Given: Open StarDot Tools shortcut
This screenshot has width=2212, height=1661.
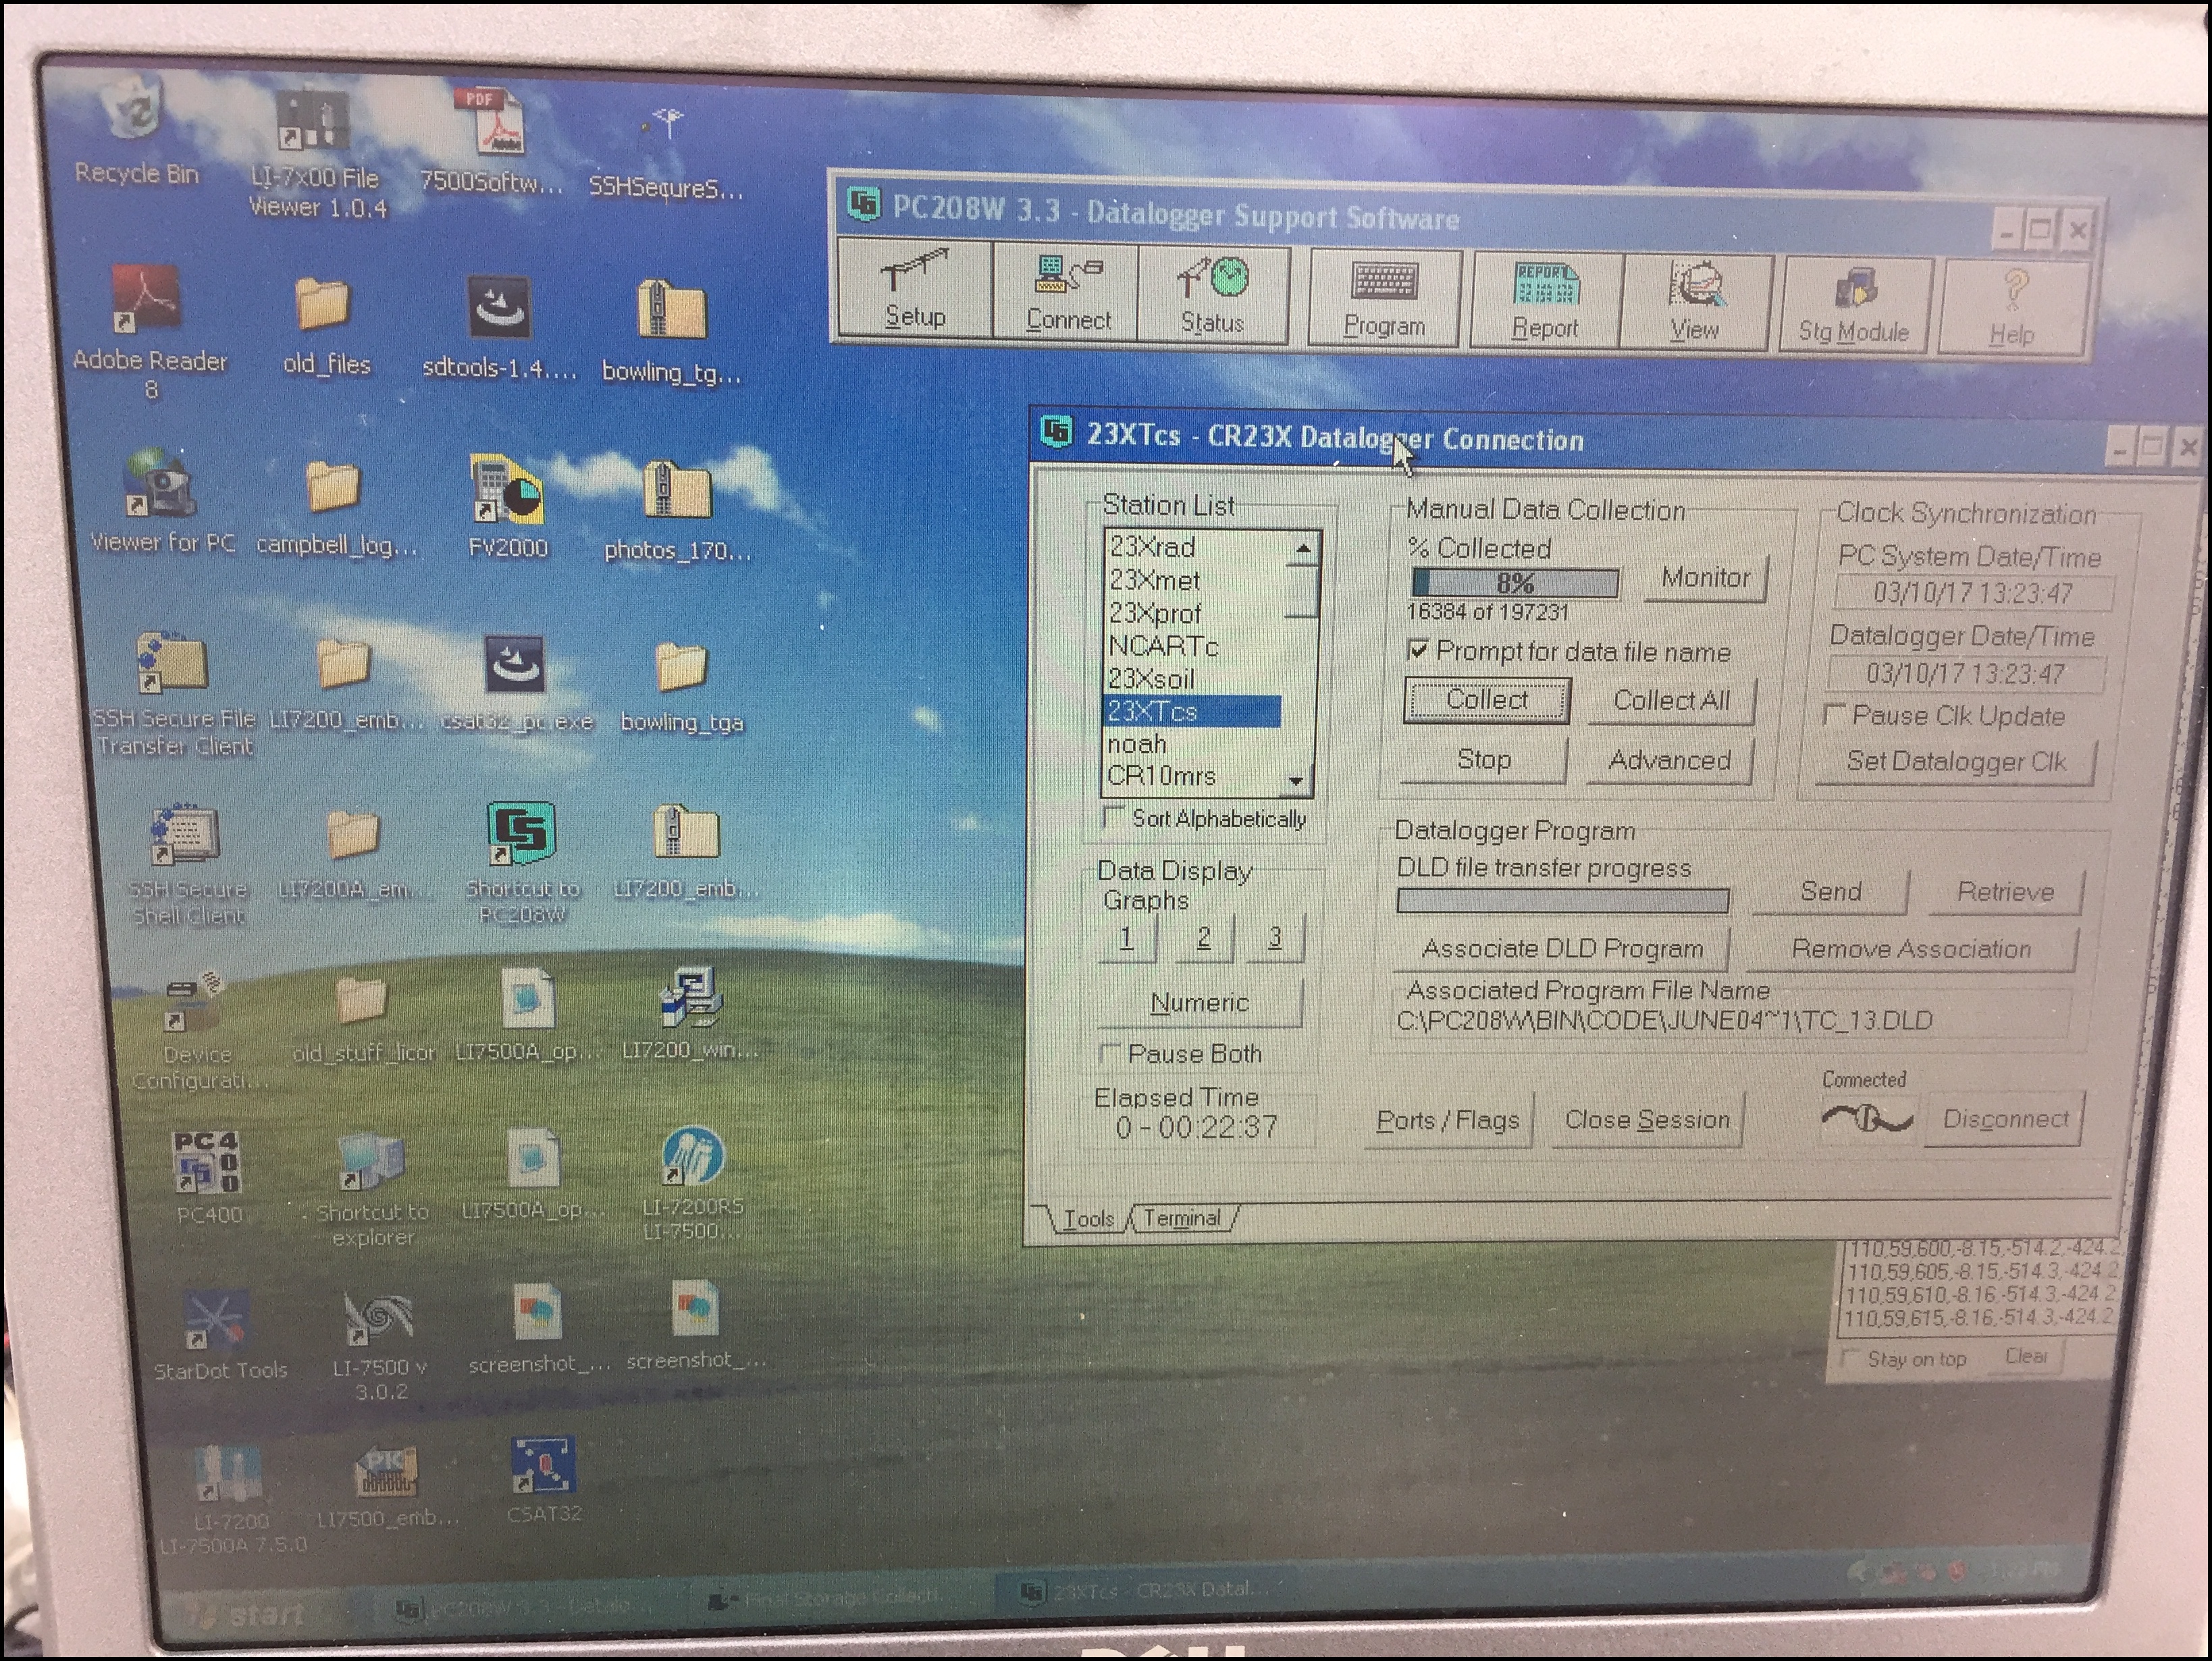Looking at the screenshot, I should pos(219,1335).
